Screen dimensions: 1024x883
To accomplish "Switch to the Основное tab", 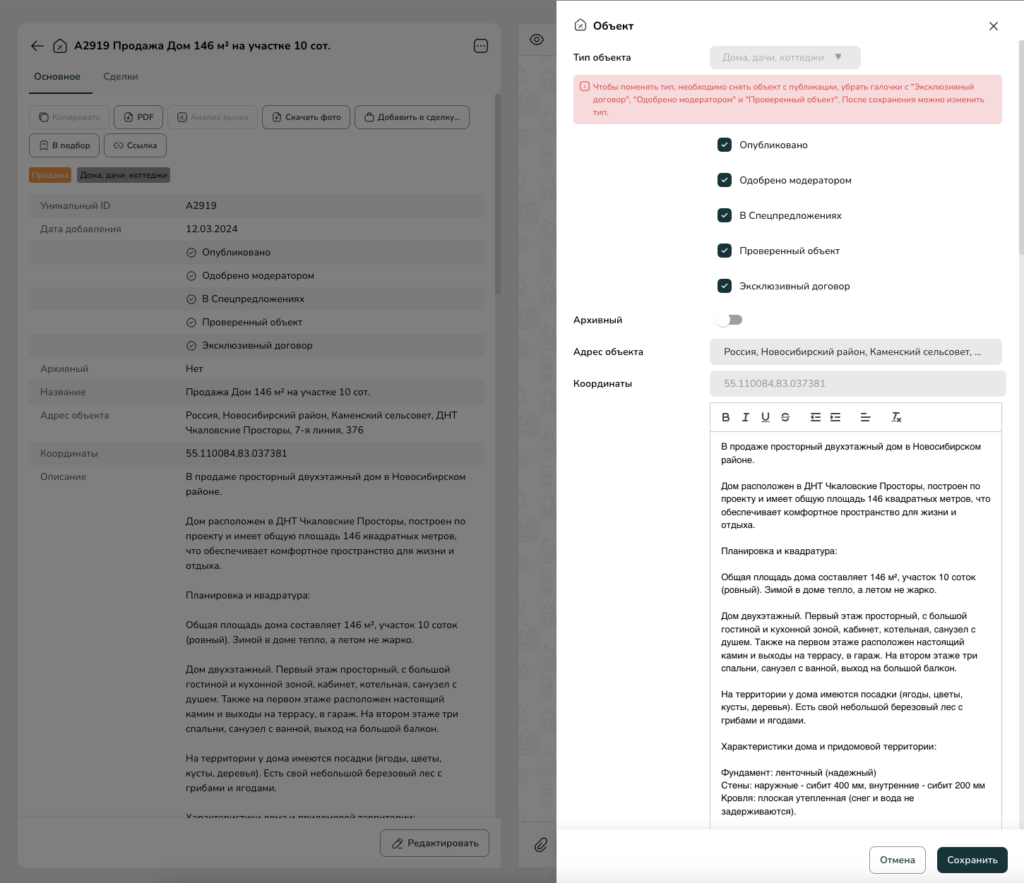I will (x=57, y=76).
